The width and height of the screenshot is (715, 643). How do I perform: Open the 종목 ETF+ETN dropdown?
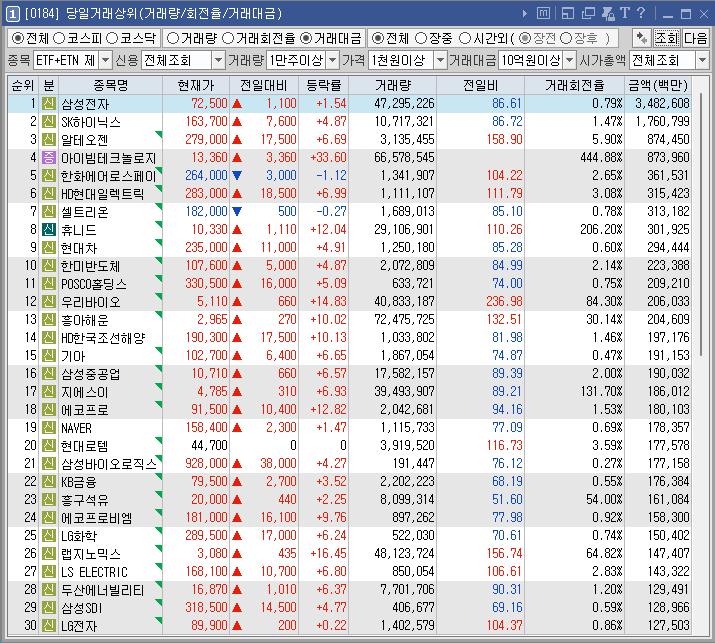click(105, 60)
